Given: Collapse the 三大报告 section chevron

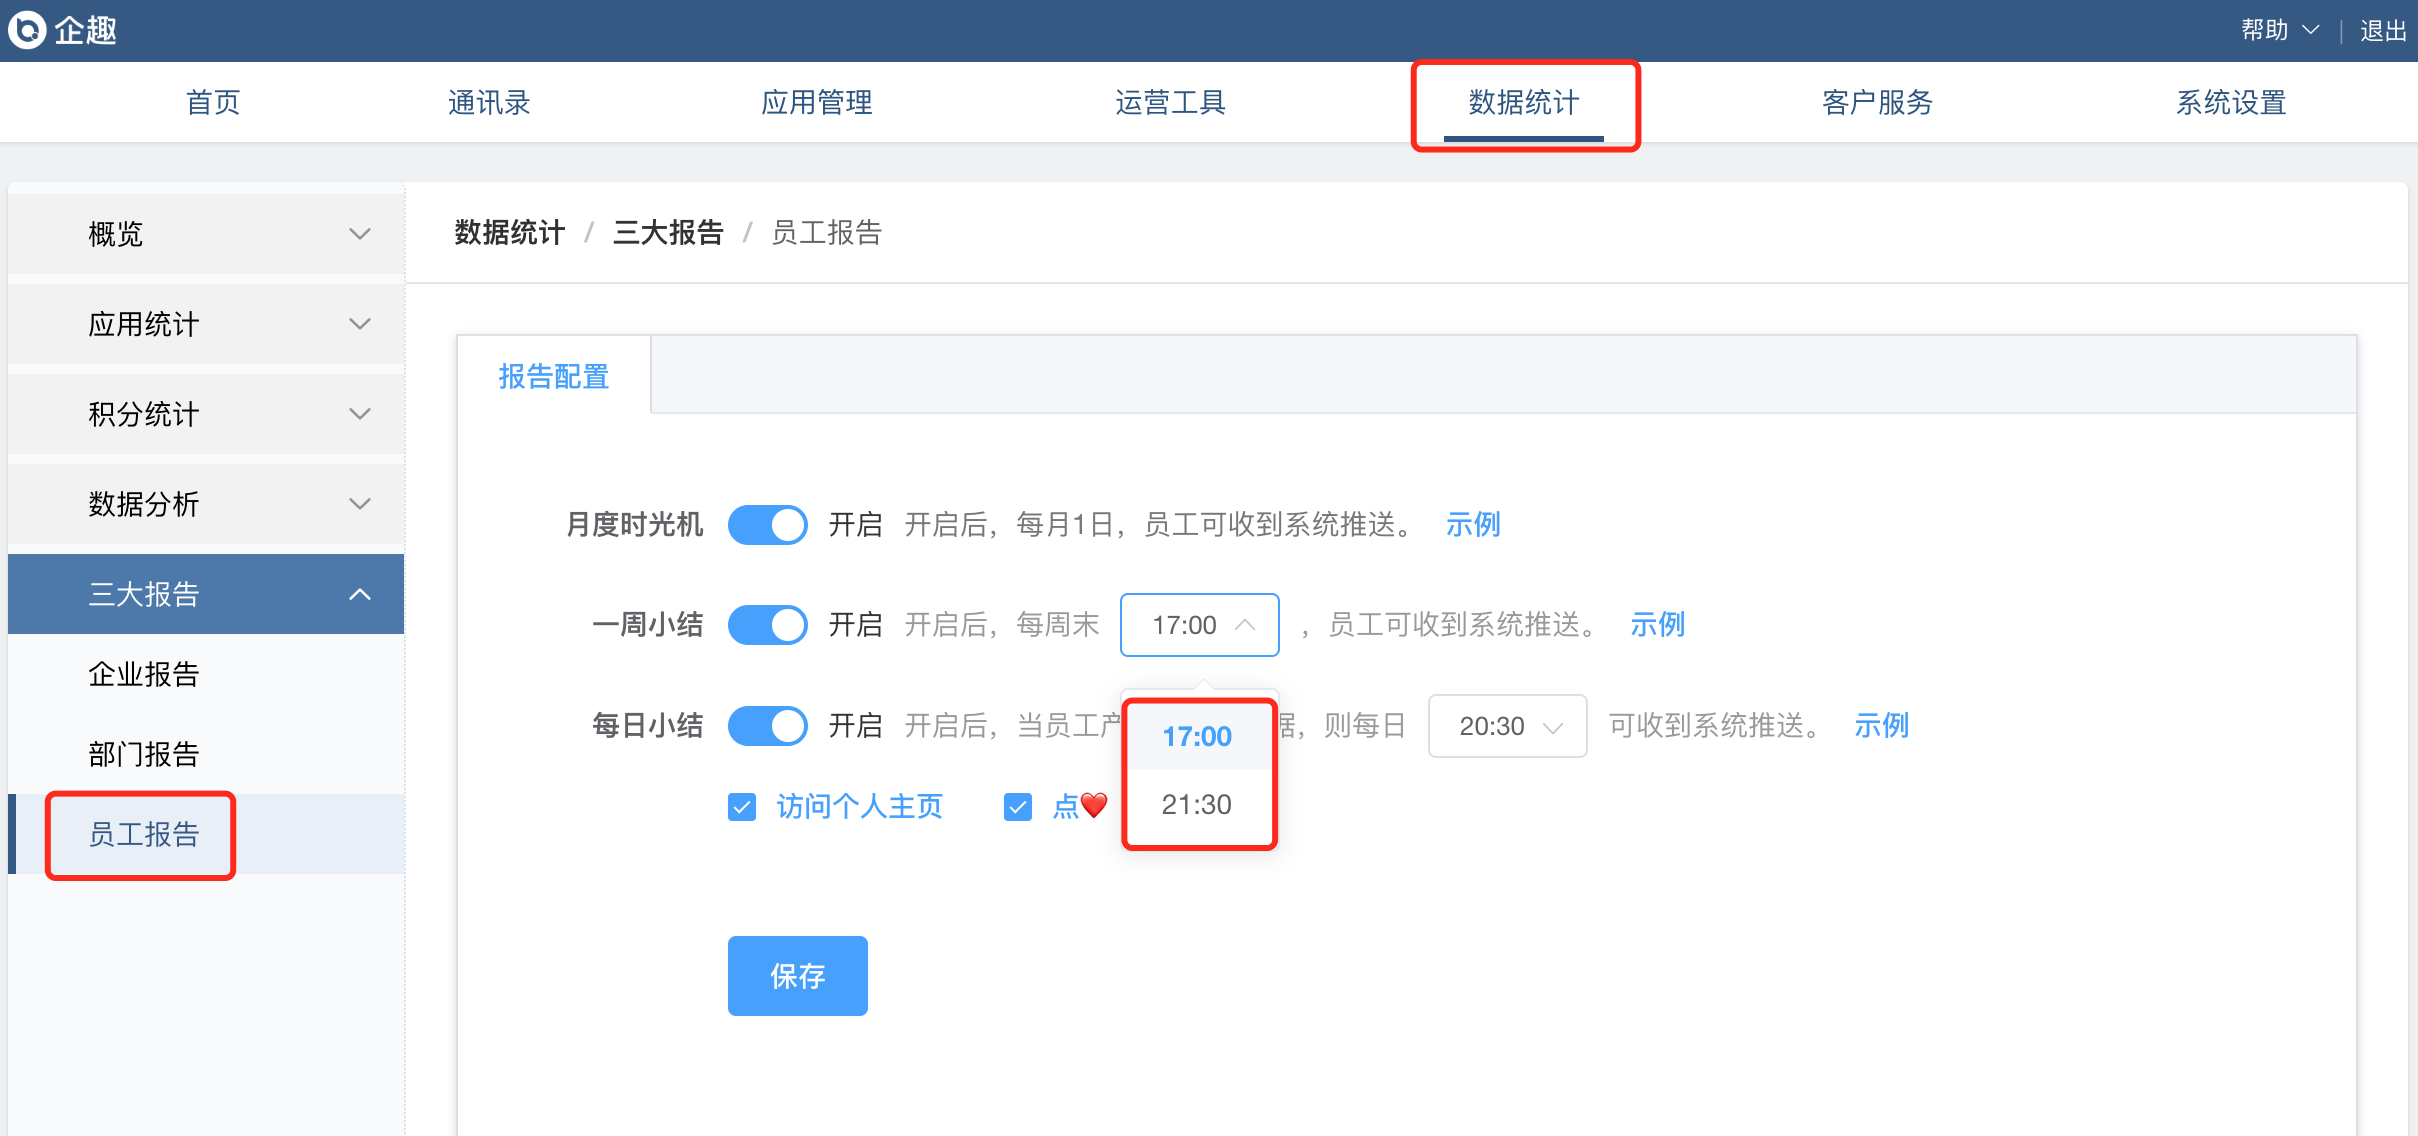Looking at the screenshot, I should 359,594.
